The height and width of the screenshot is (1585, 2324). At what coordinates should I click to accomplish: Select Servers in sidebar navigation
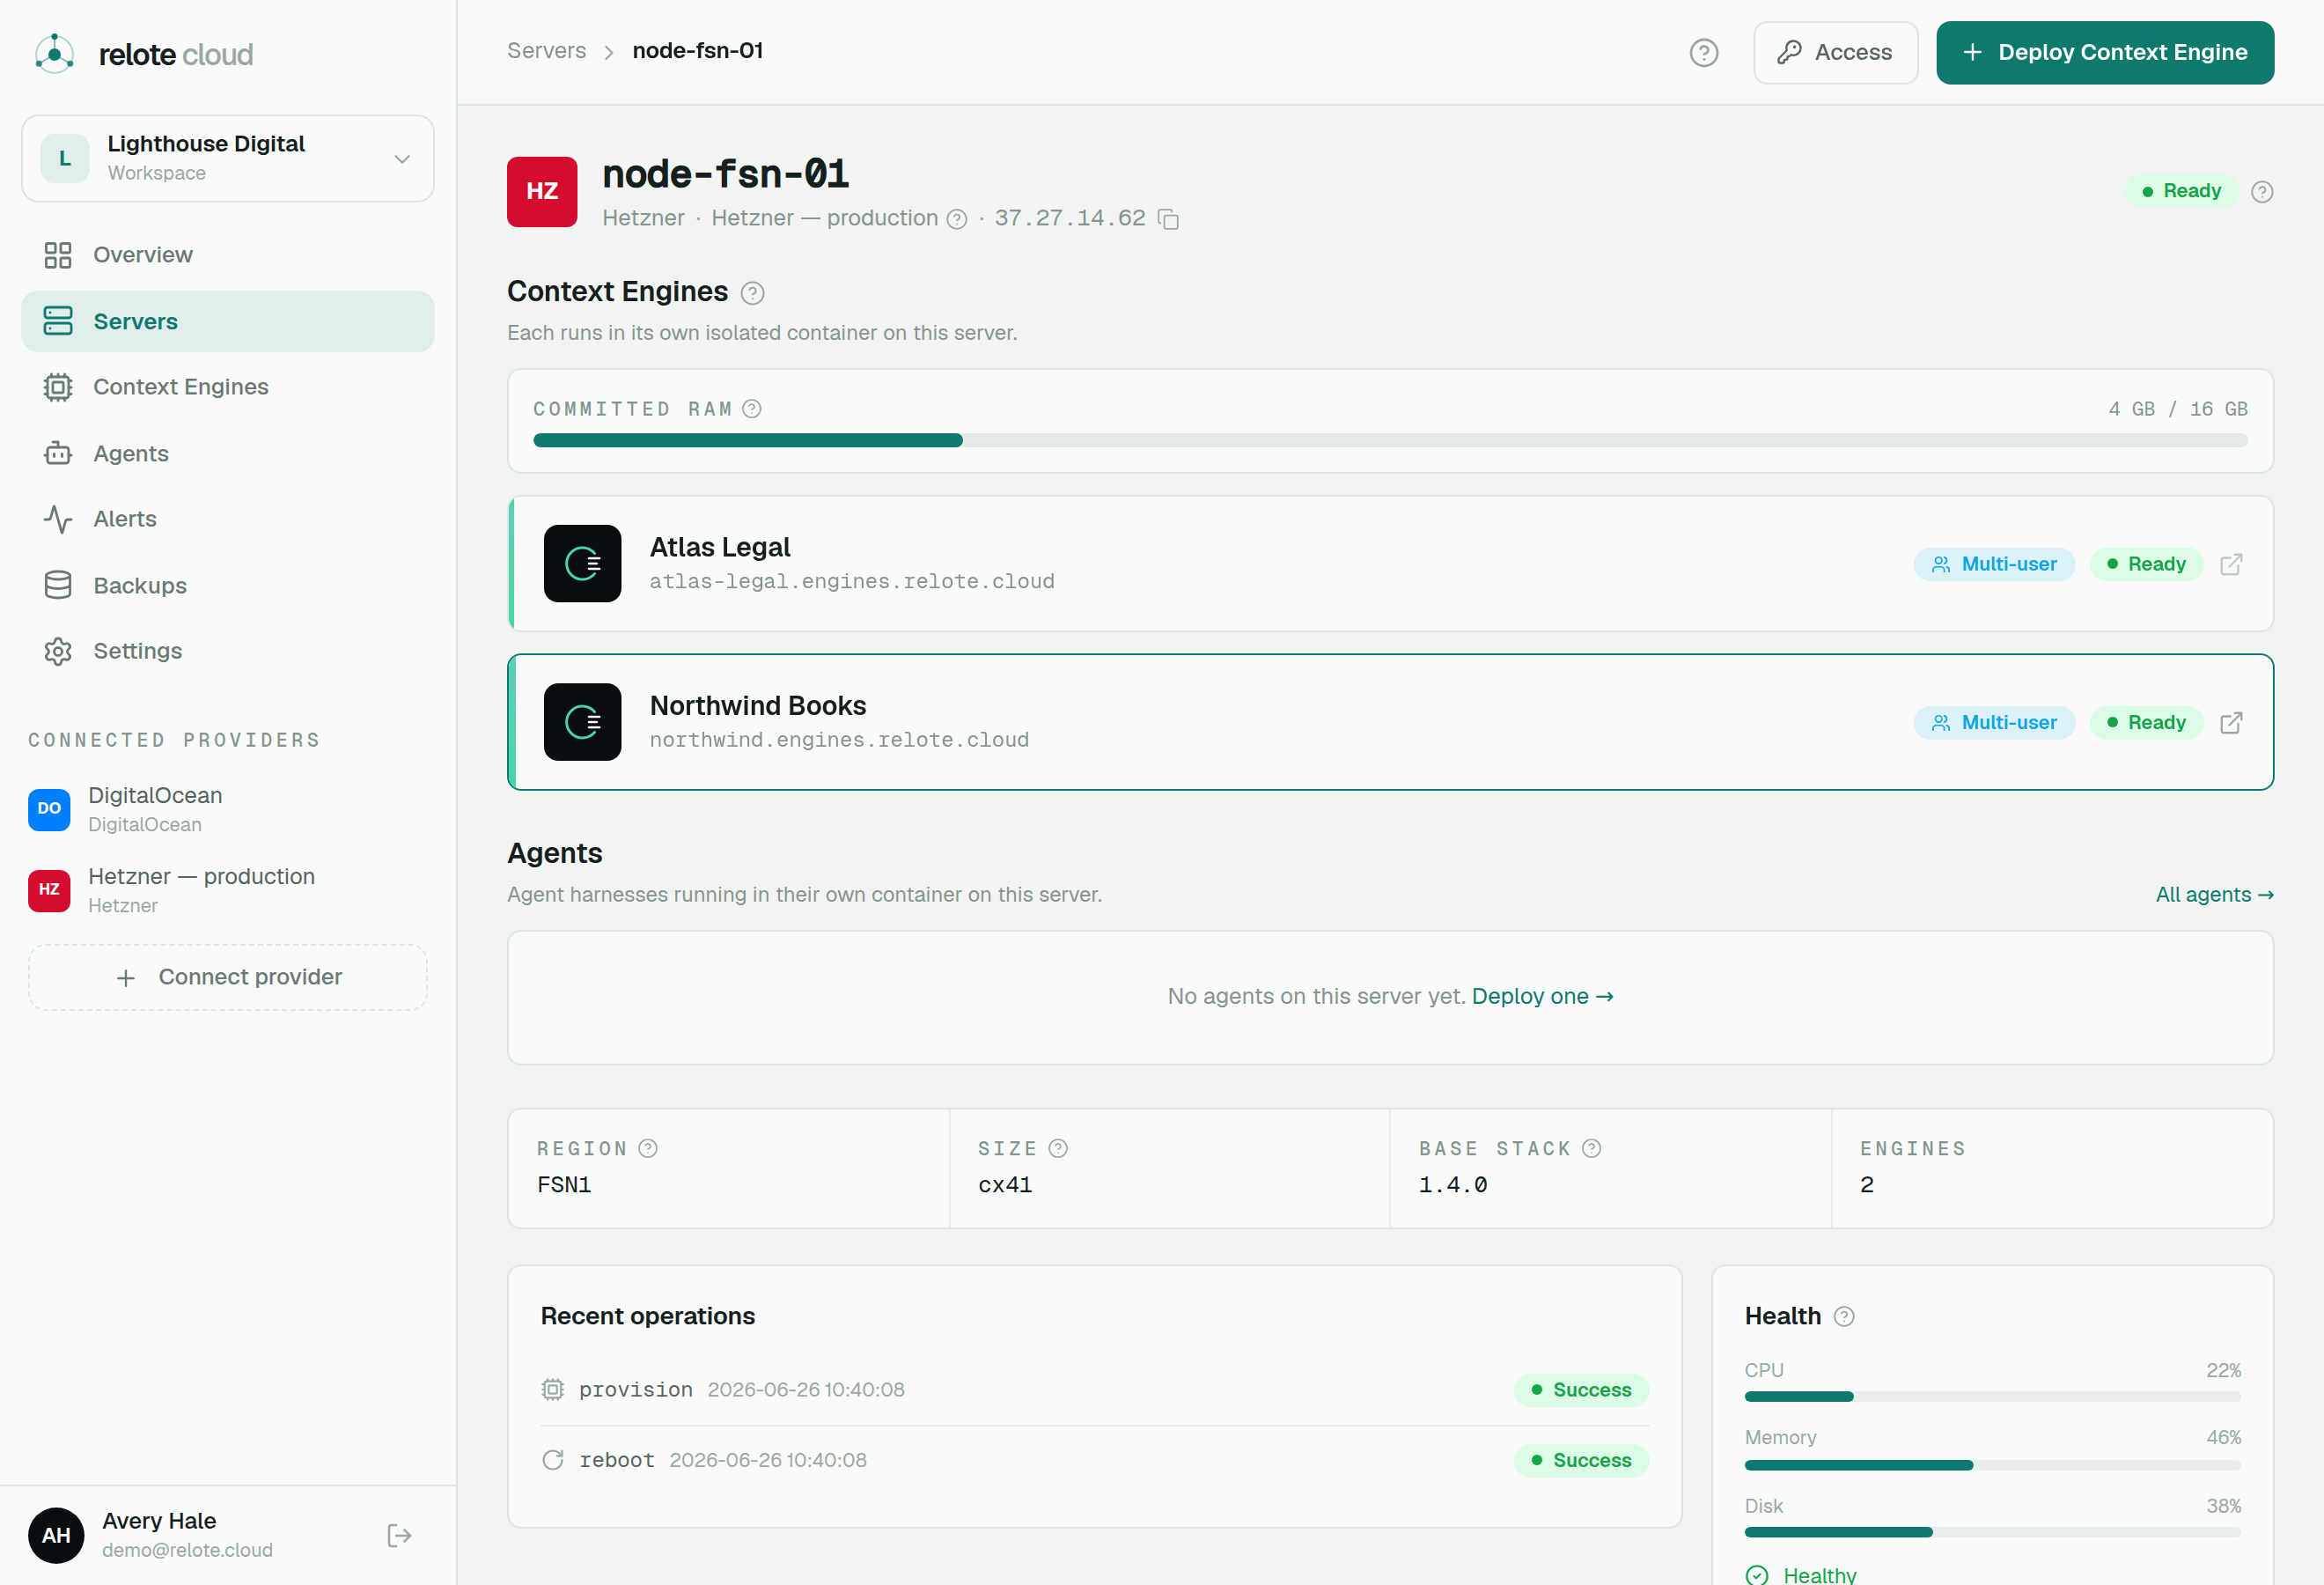[227, 321]
